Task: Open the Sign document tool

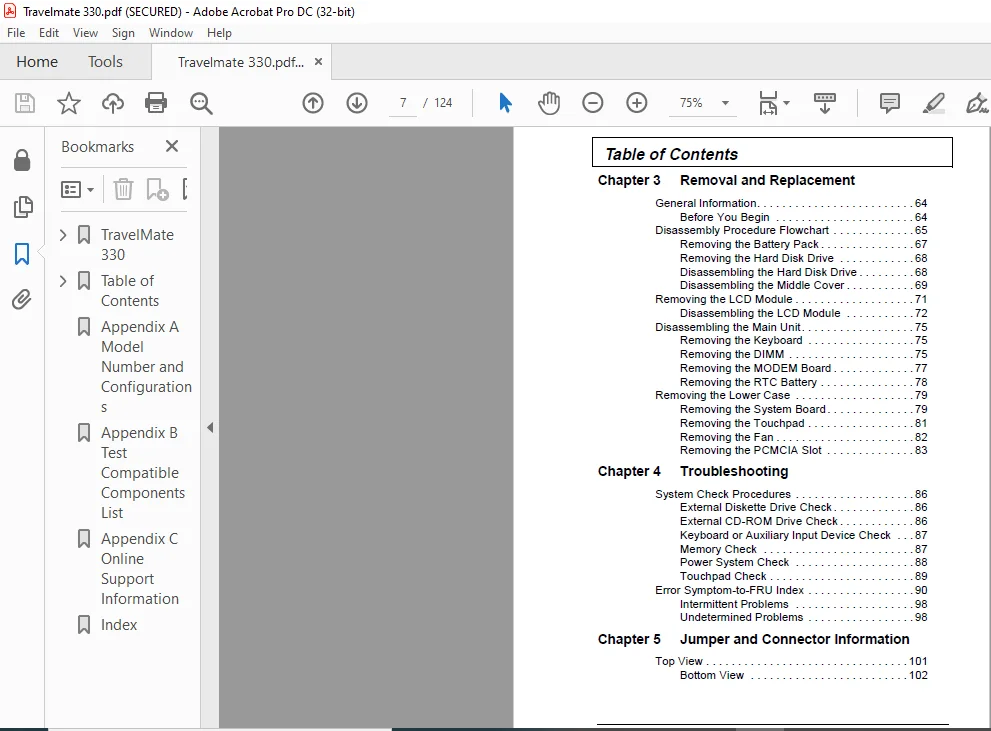Action: click(977, 103)
